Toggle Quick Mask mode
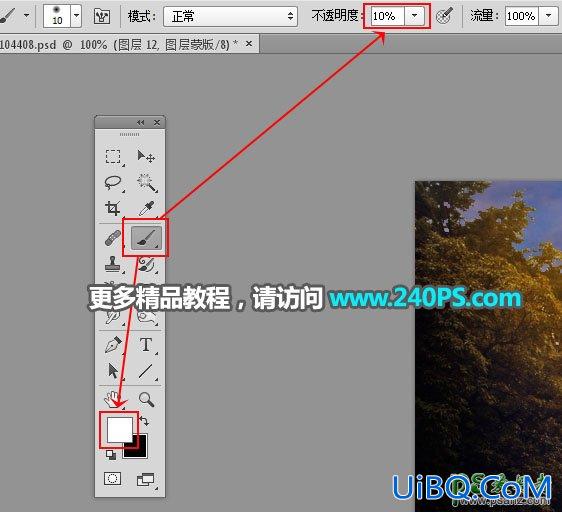Viewport: 562px width, 512px height. coord(113,479)
